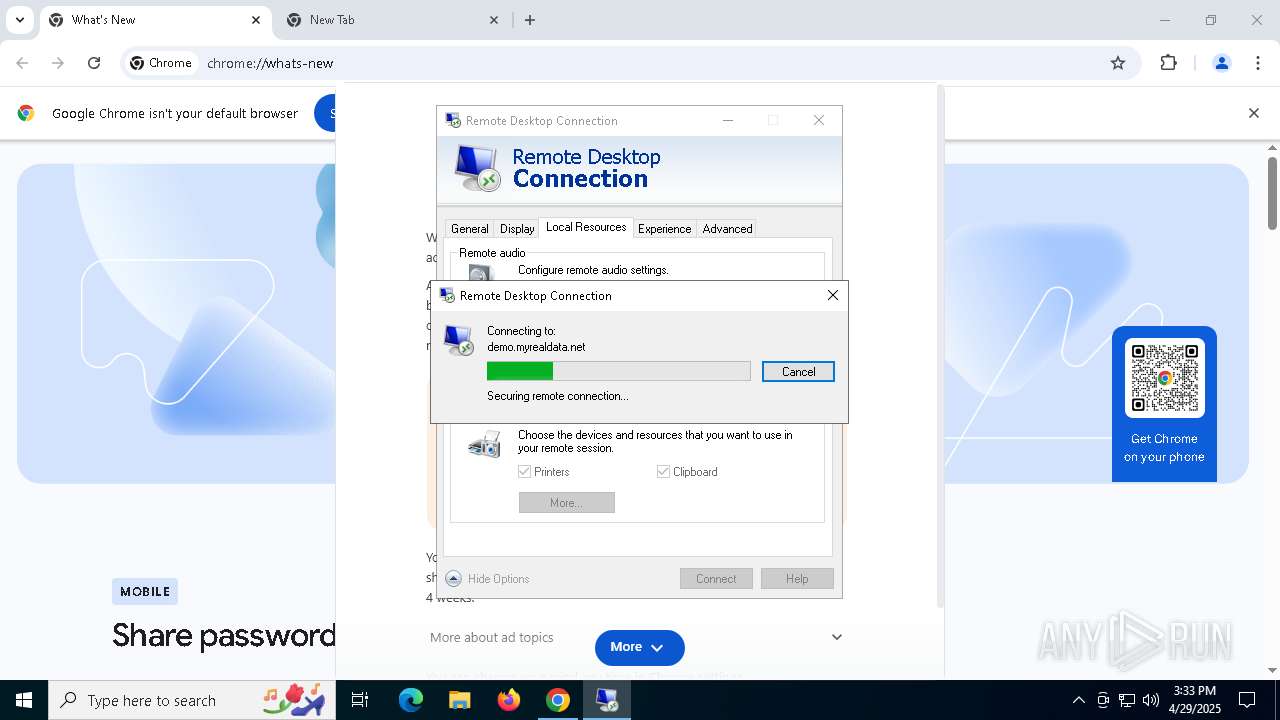1280x720 pixels.
Task: Click the taskbar search box
Action: coord(192,700)
